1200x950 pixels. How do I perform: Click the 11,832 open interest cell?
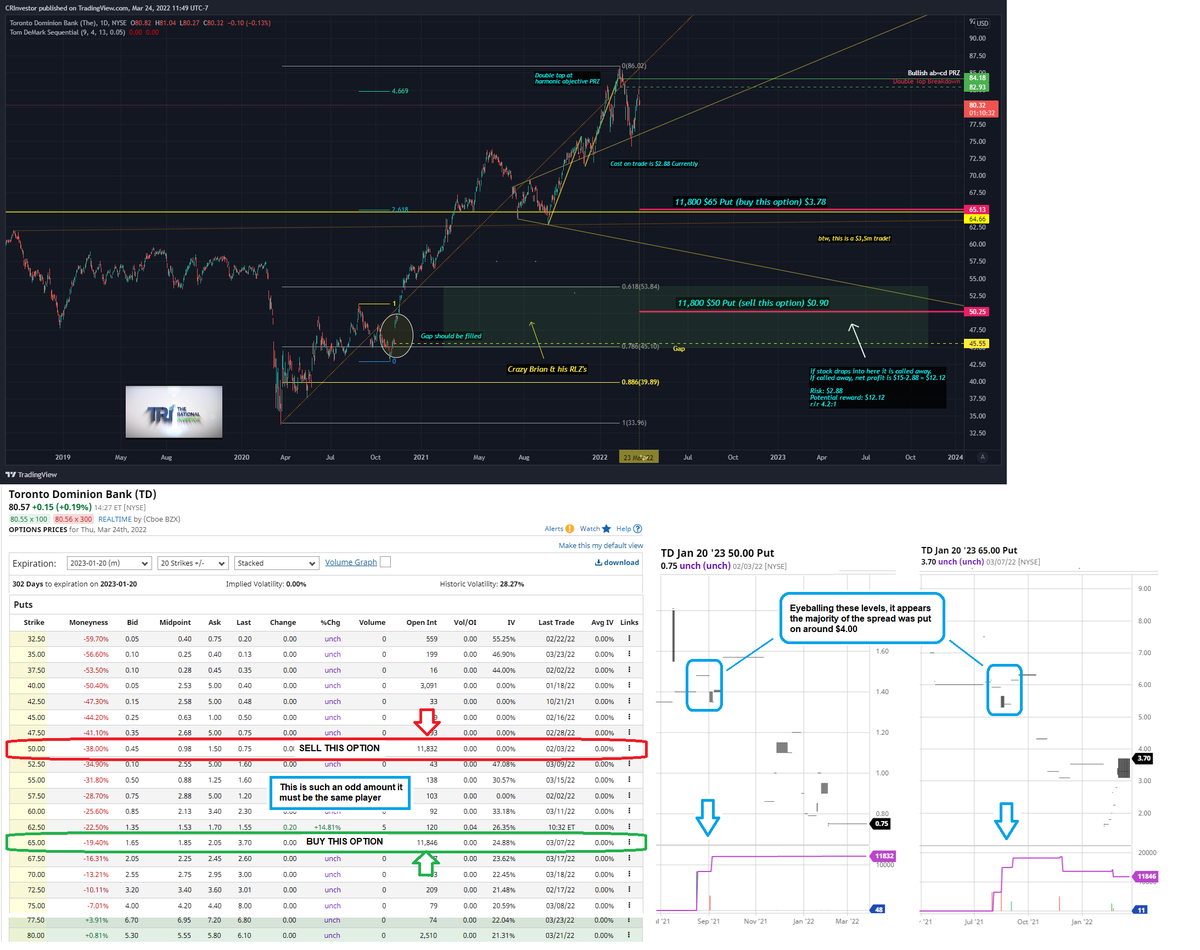428,748
